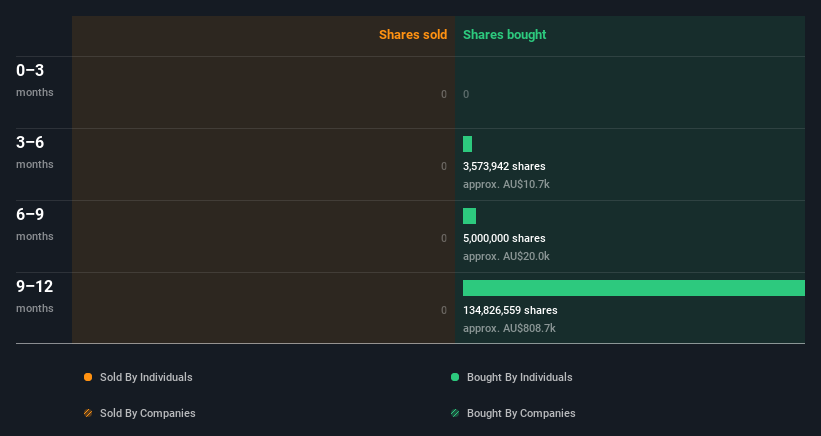
Task: Click the approx. AU$808.7k amount
Action: pyautogui.click(x=509, y=328)
